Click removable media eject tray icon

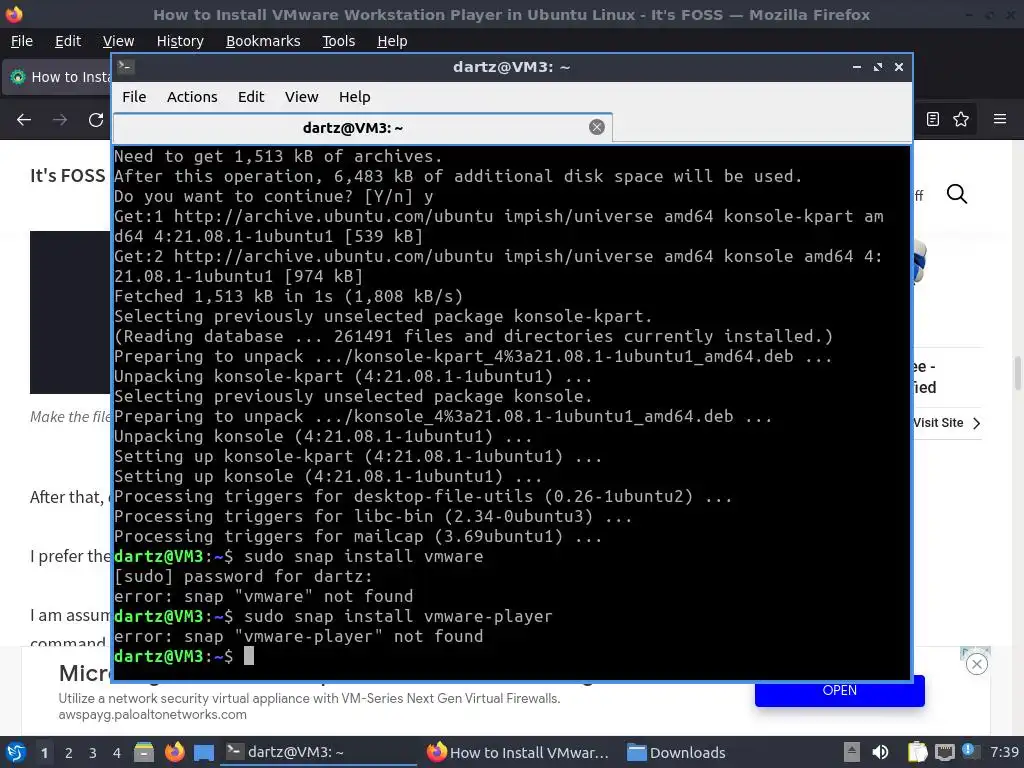pos(851,752)
